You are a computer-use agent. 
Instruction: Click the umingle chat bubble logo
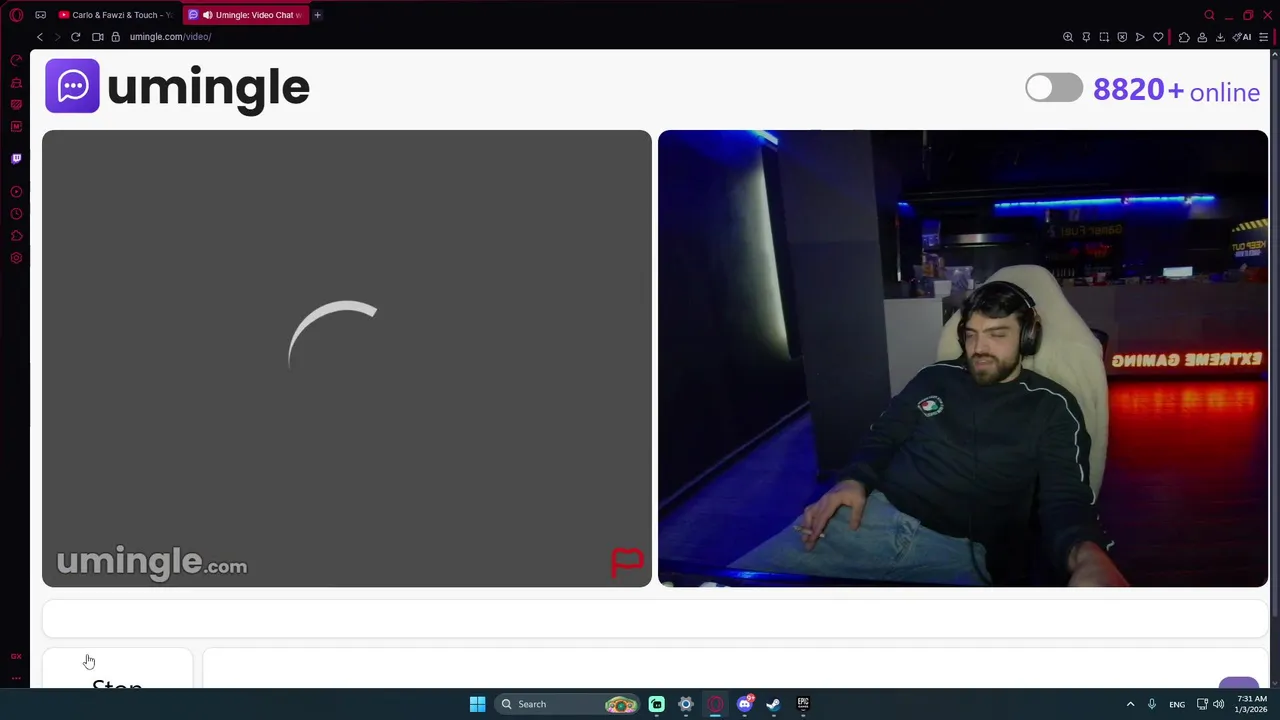(72, 86)
